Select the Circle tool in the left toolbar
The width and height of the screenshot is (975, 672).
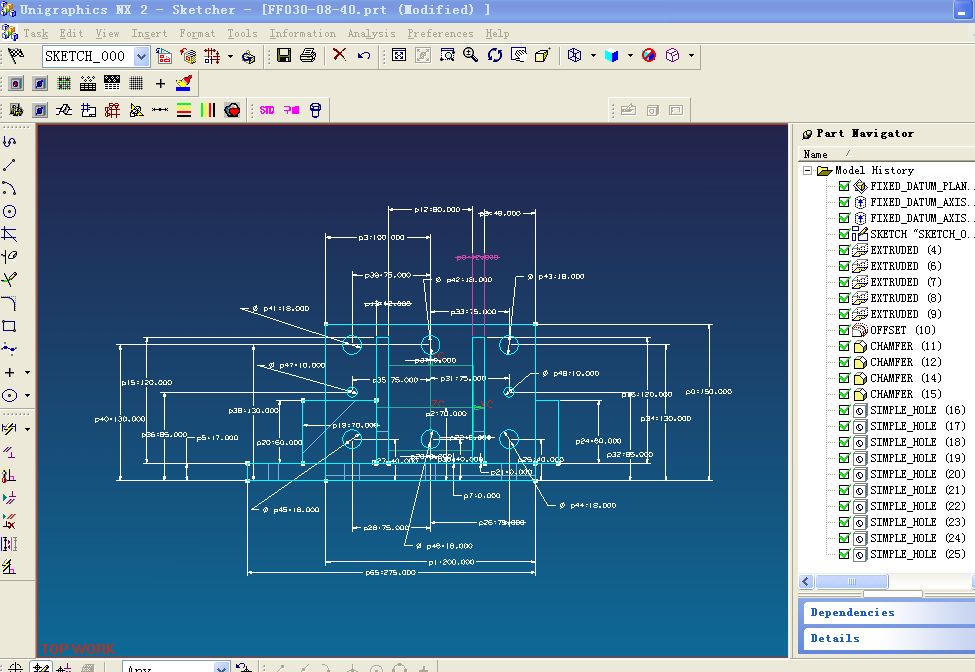[x=9, y=211]
